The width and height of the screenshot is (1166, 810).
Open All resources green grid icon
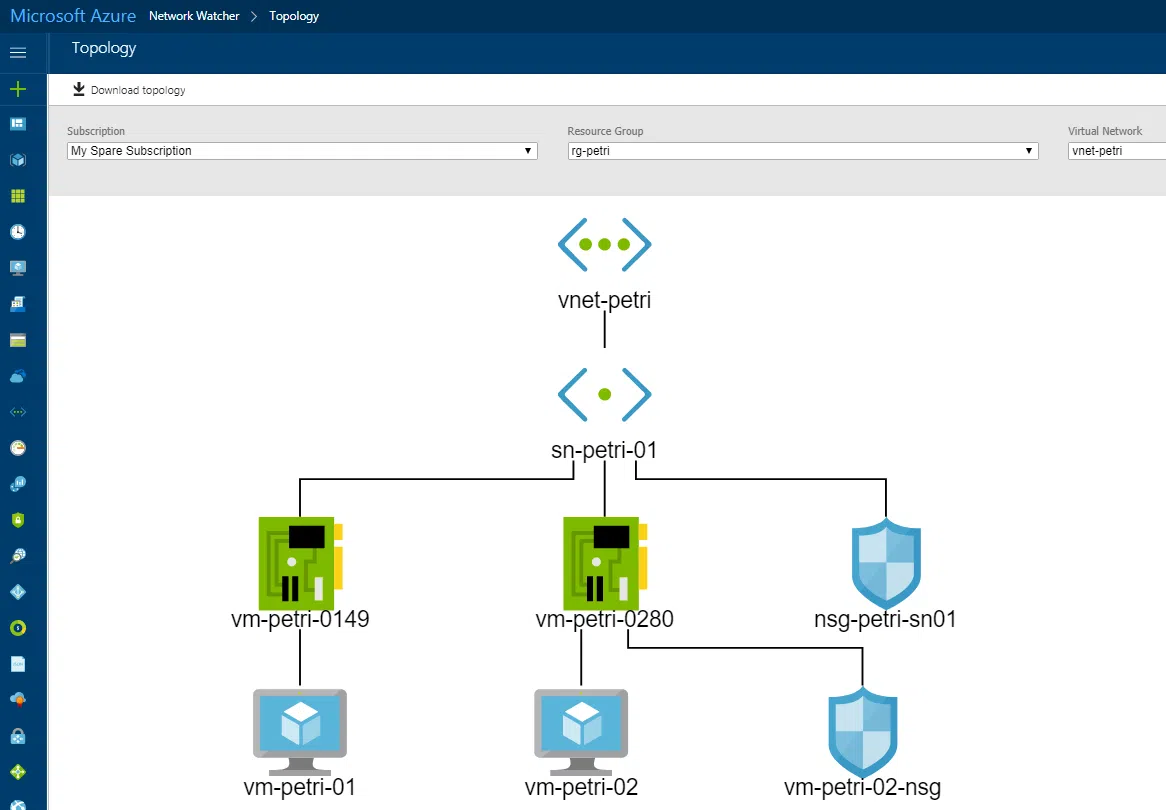tap(18, 196)
